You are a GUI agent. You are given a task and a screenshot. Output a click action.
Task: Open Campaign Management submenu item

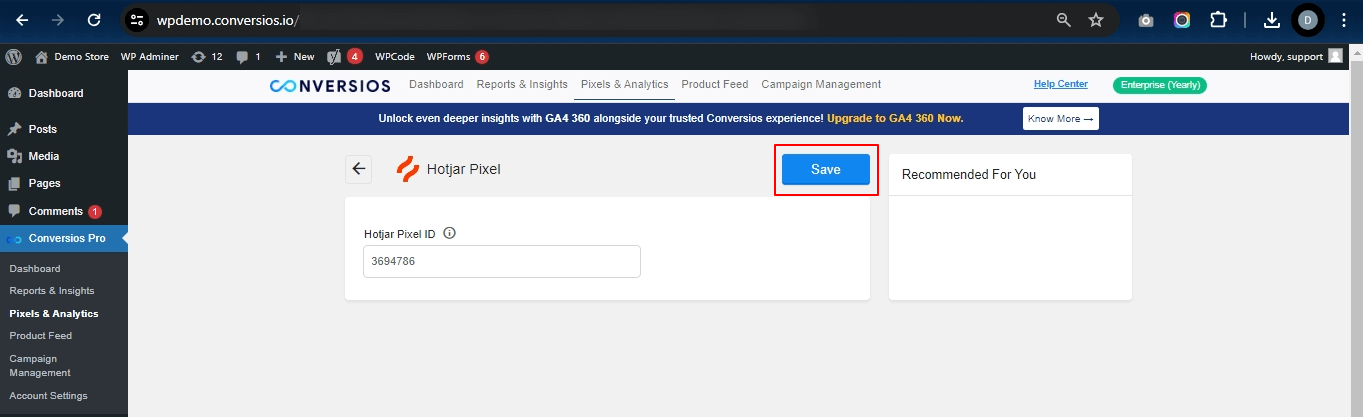[40, 365]
